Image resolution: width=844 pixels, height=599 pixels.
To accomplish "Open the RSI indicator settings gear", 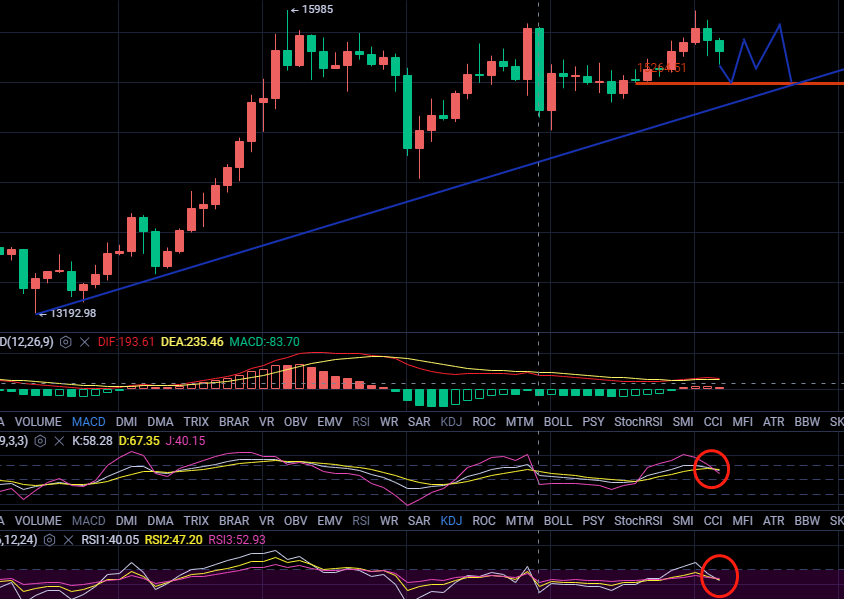I will pyautogui.click(x=50, y=540).
